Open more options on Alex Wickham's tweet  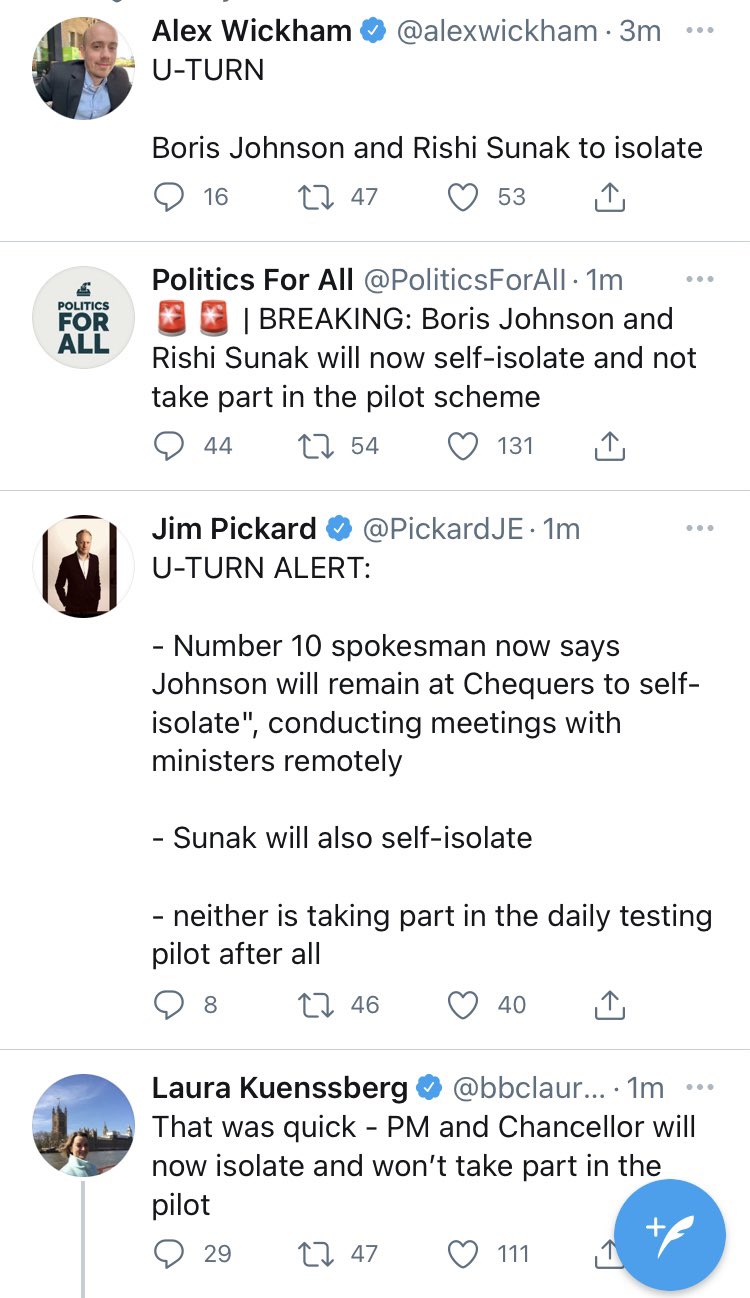pyautogui.click(x=700, y=30)
